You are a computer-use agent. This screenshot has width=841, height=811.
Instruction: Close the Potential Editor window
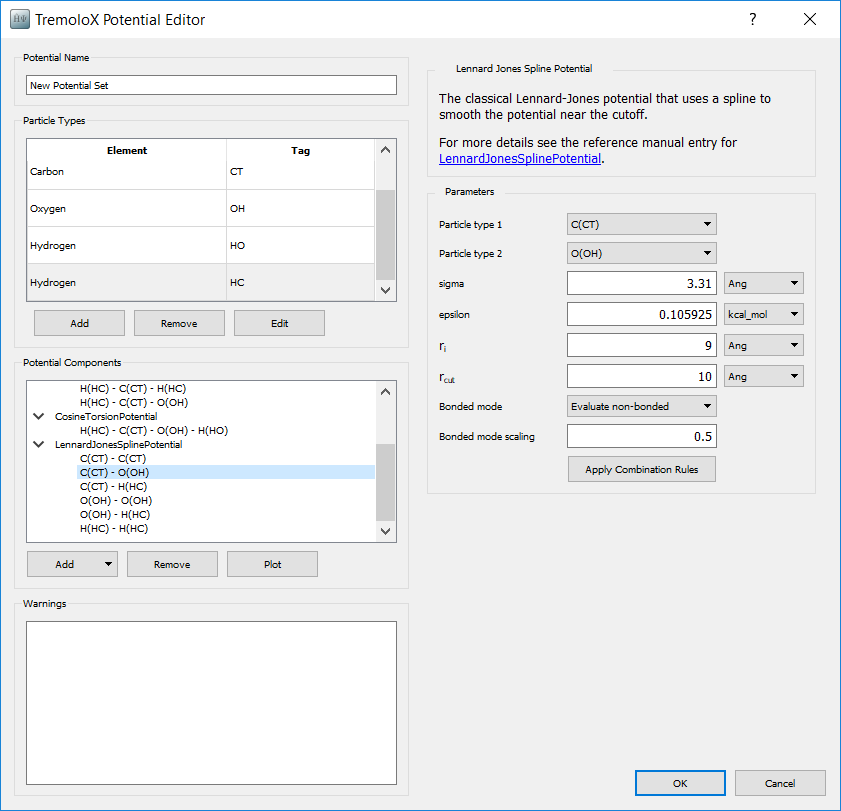coord(810,19)
